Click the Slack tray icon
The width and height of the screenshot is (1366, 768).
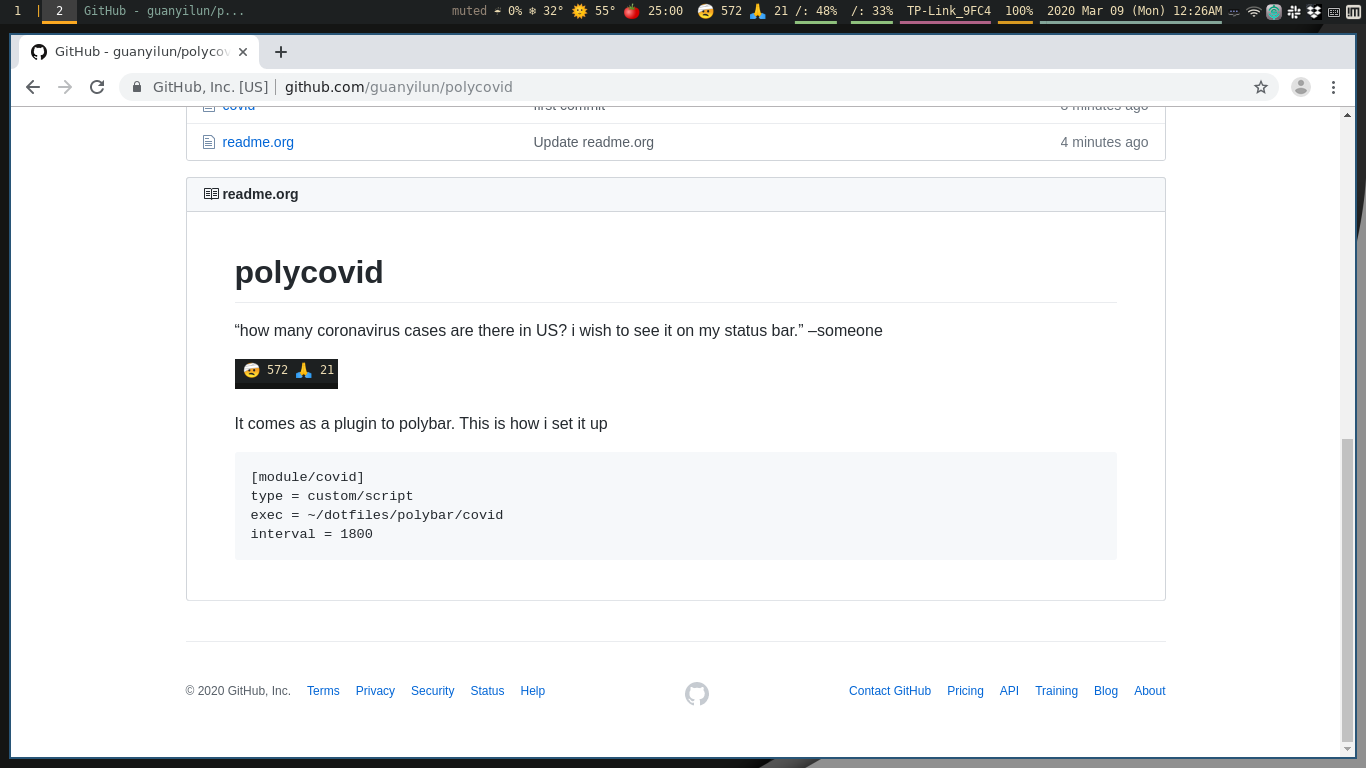(x=1294, y=12)
